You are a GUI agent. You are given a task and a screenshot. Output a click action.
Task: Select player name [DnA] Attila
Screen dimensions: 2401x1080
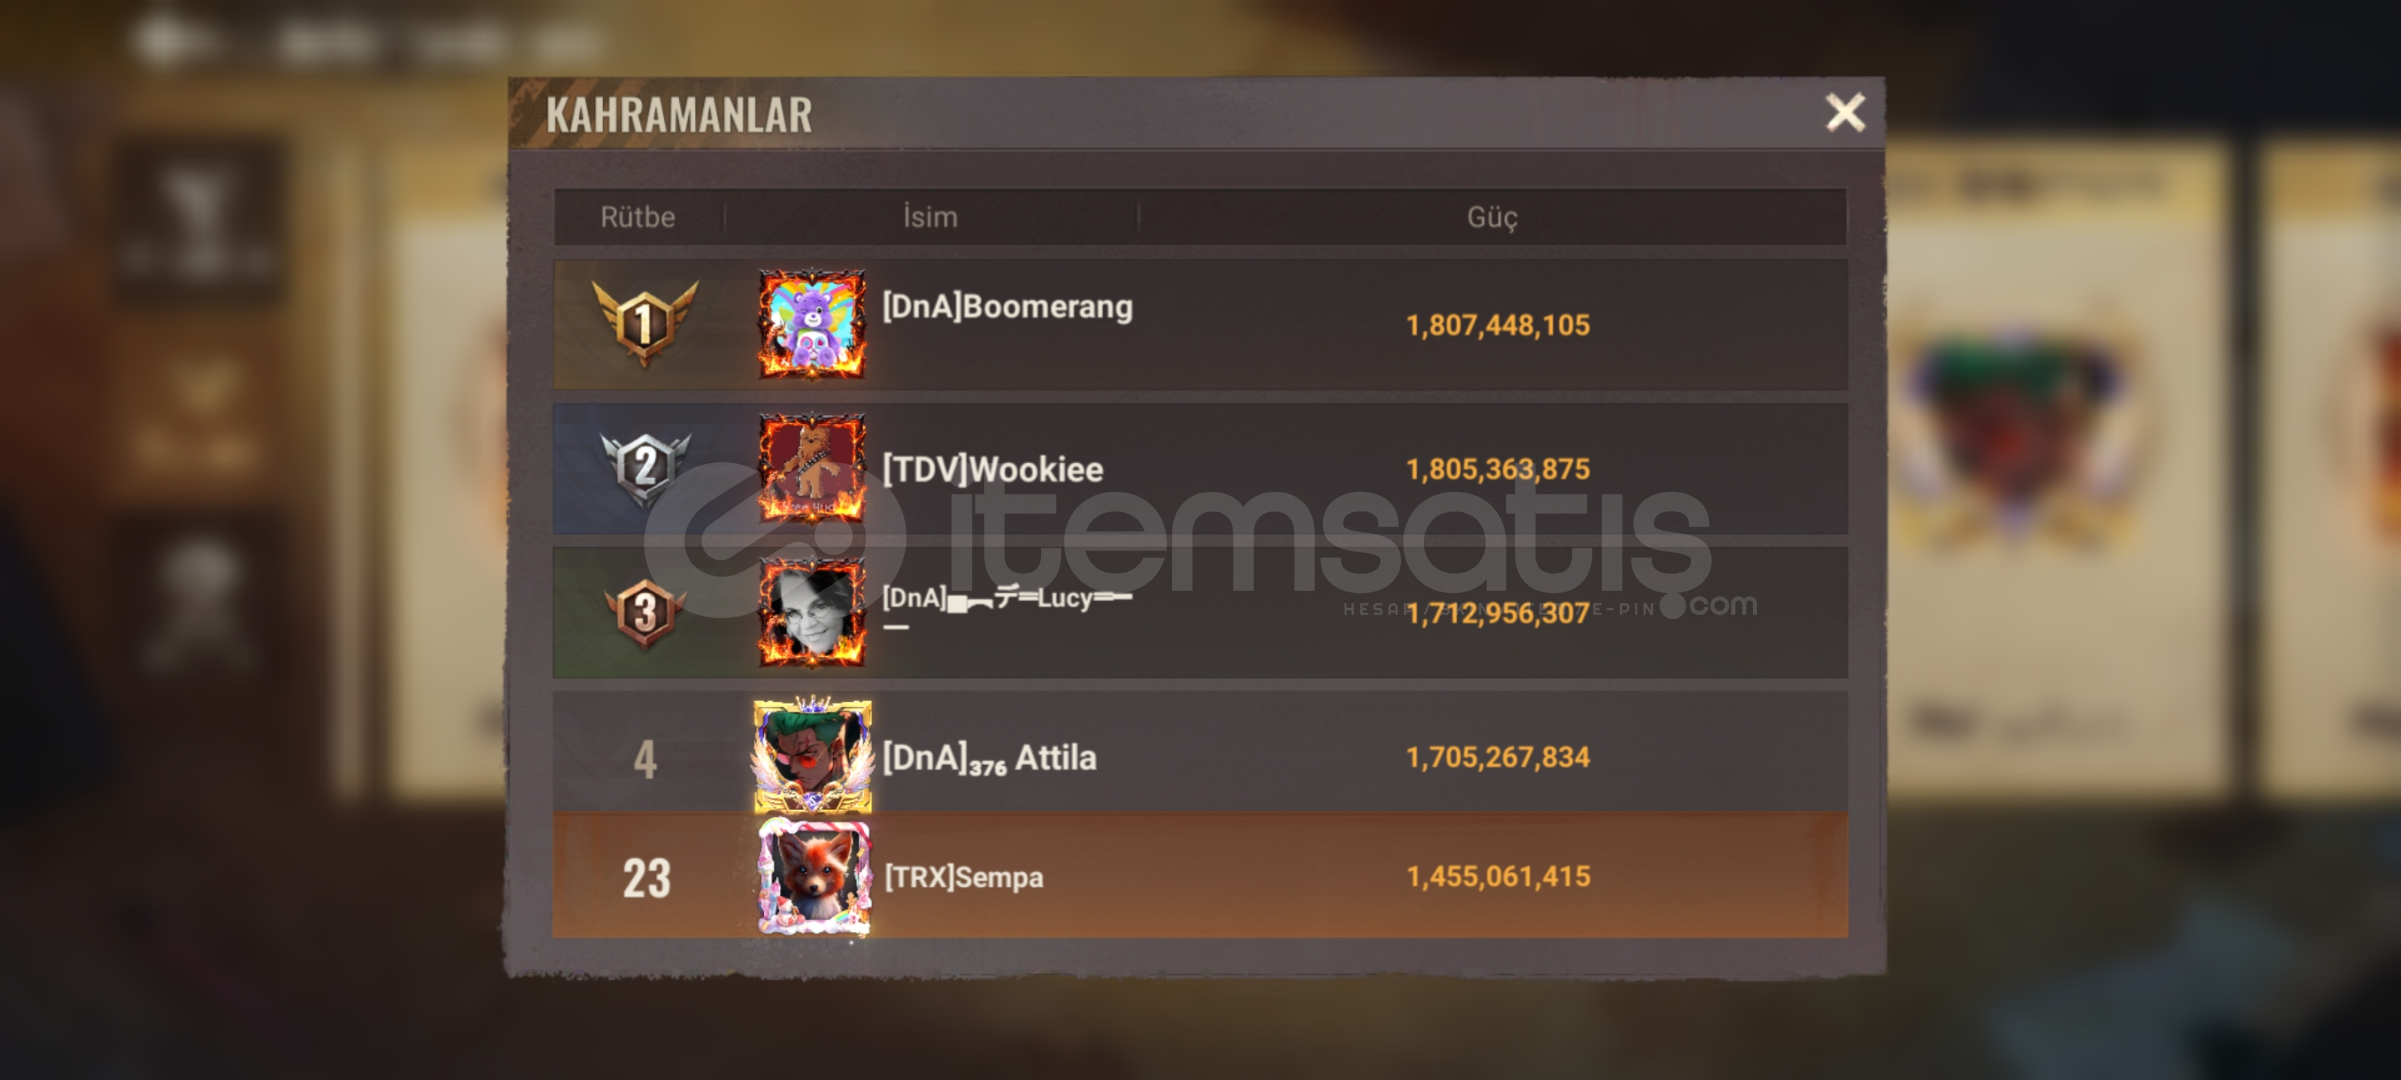(x=989, y=758)
